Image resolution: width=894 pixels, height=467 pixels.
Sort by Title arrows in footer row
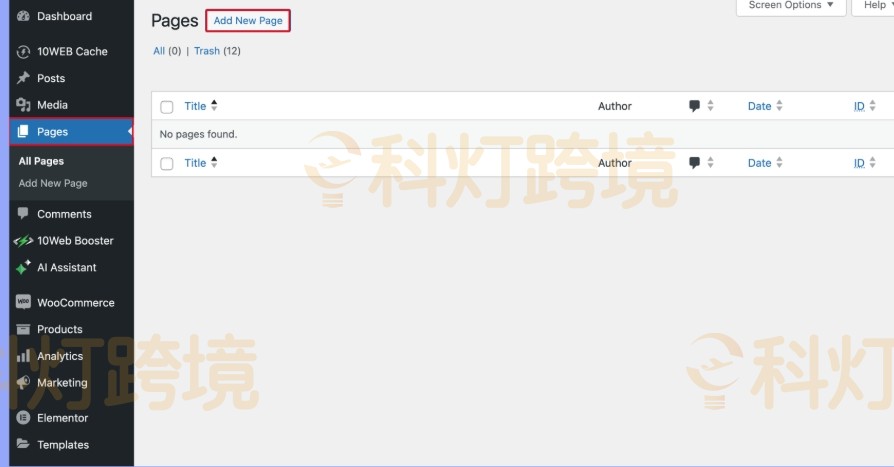(x=214, y=163)
